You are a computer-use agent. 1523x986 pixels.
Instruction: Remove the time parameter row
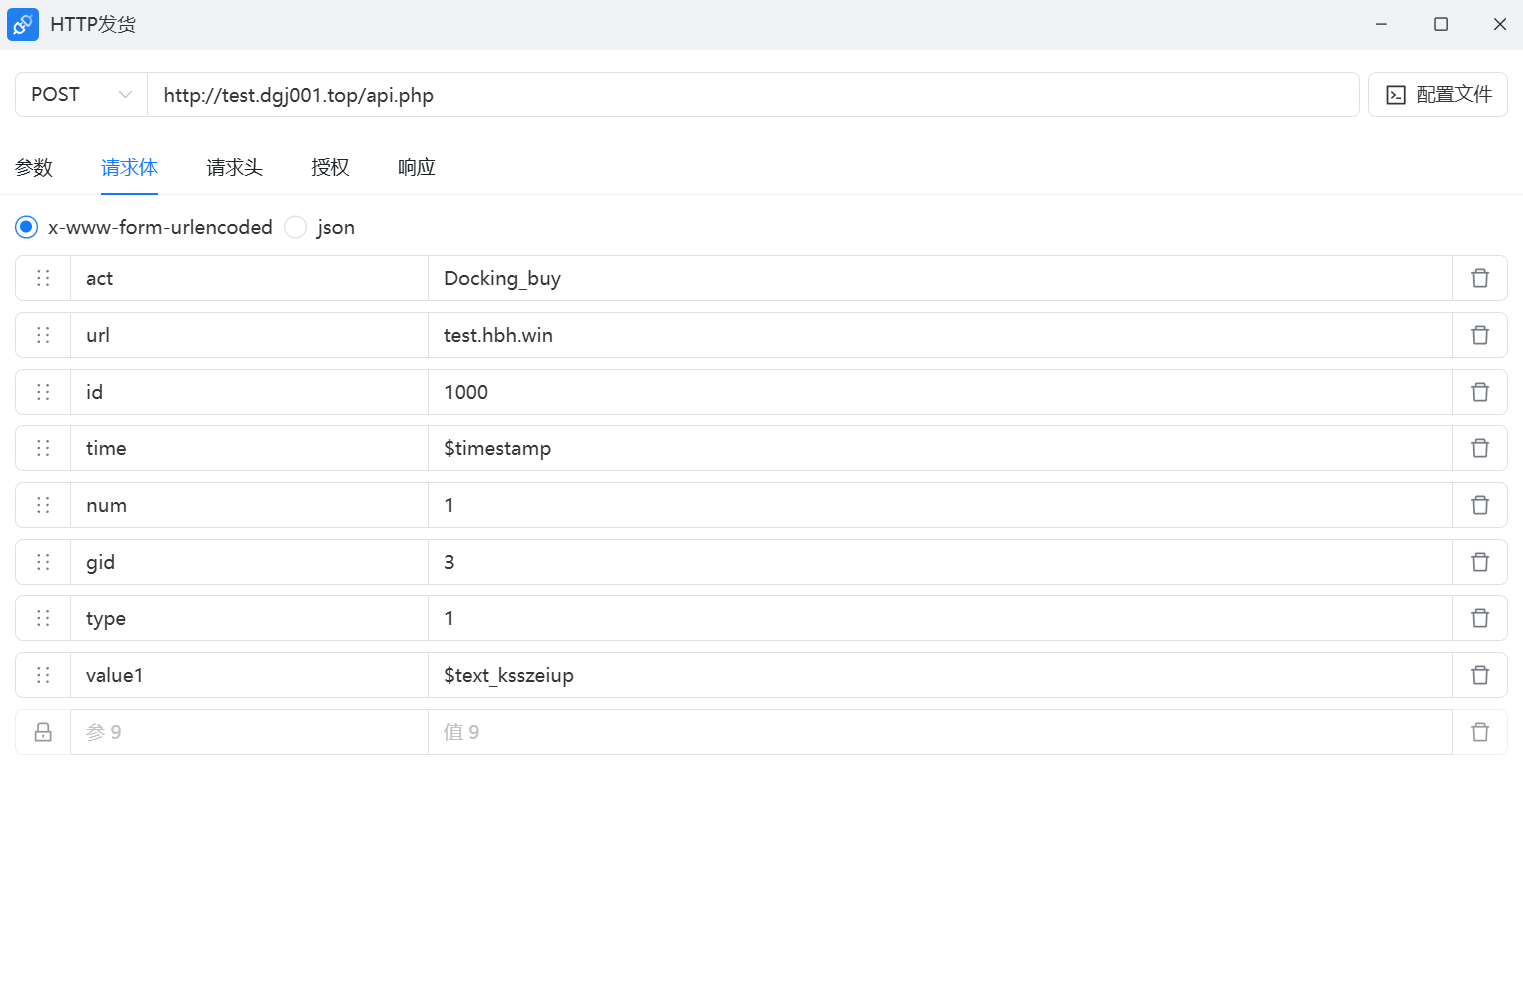pos(1480,448)
